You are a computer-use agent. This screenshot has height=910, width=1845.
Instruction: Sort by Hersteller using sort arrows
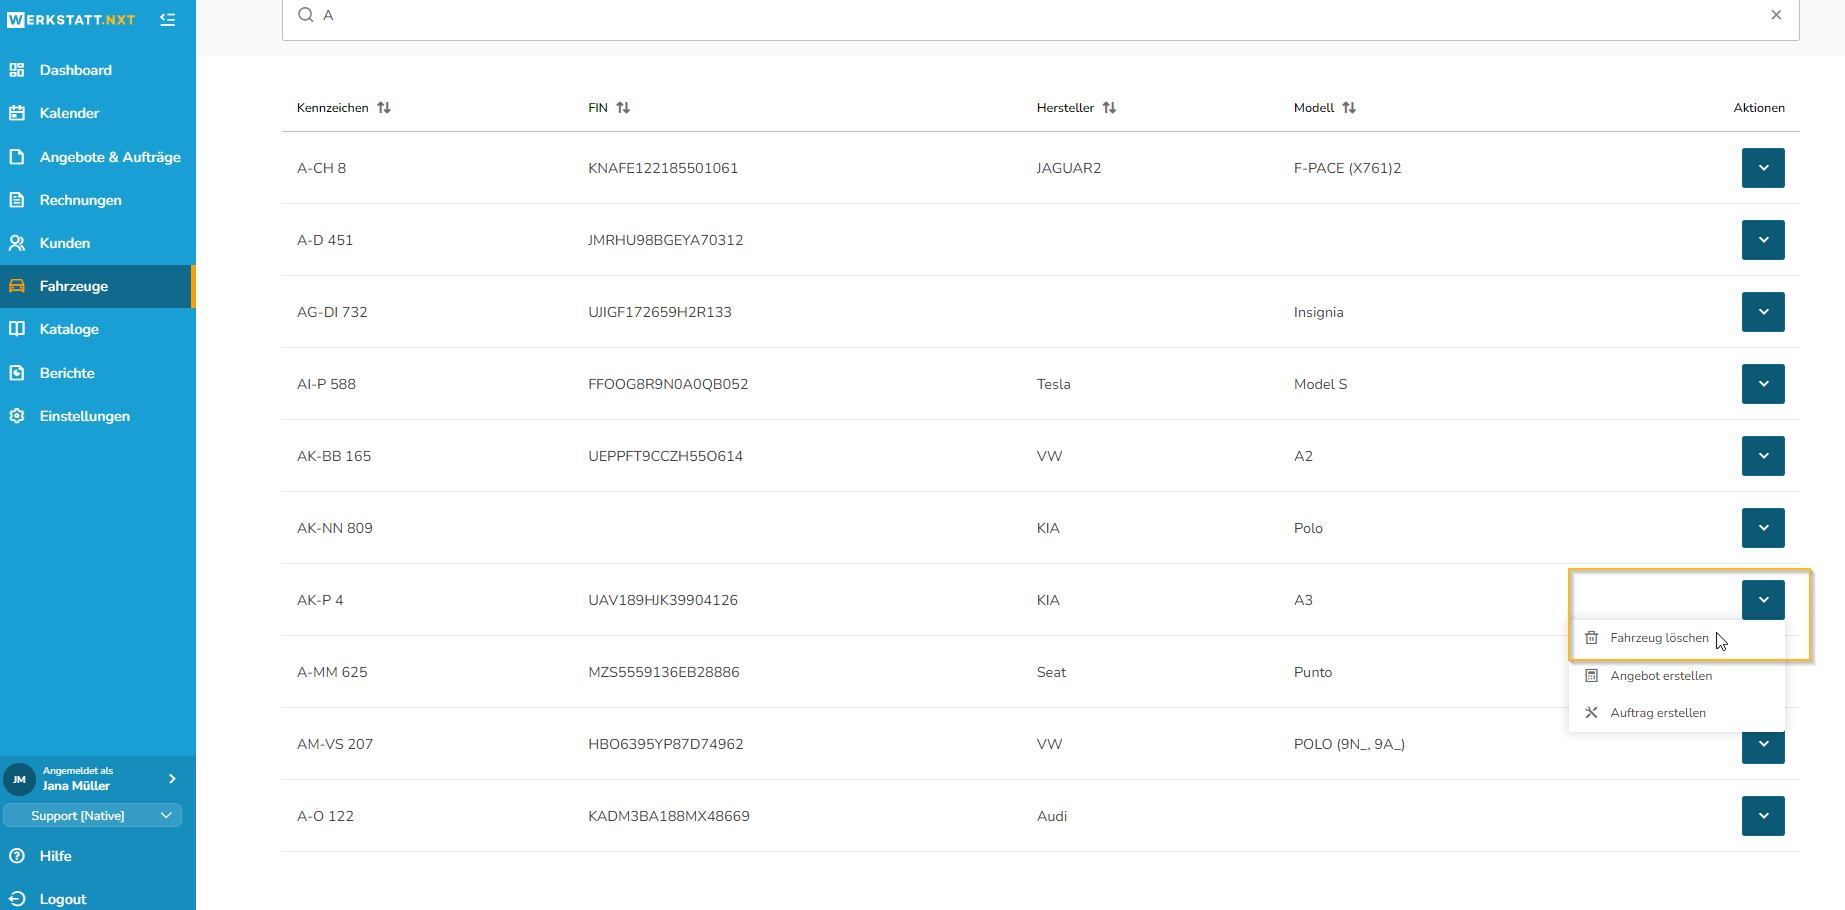(x=1109, y=108)
